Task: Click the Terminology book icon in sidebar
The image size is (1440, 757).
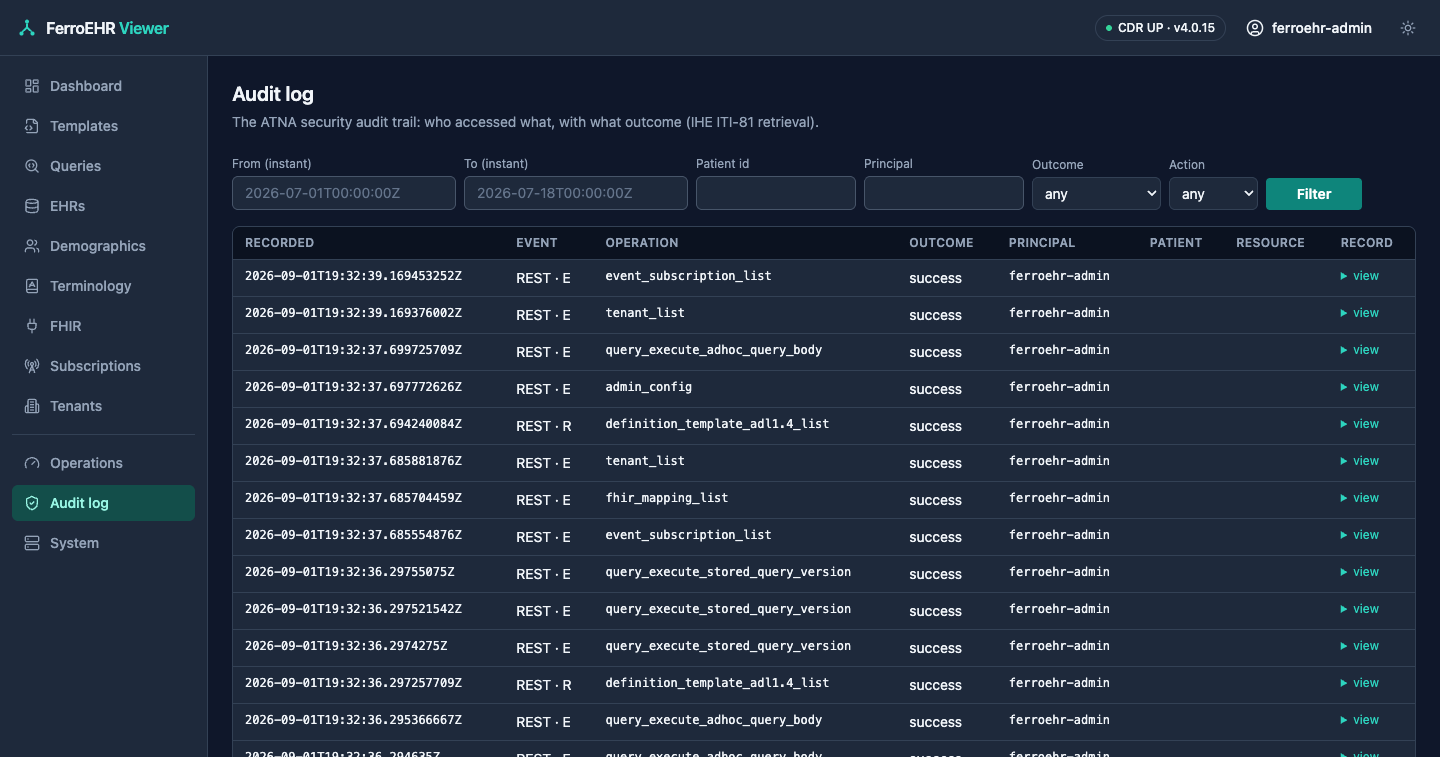Action: click(x=32, y=286)
